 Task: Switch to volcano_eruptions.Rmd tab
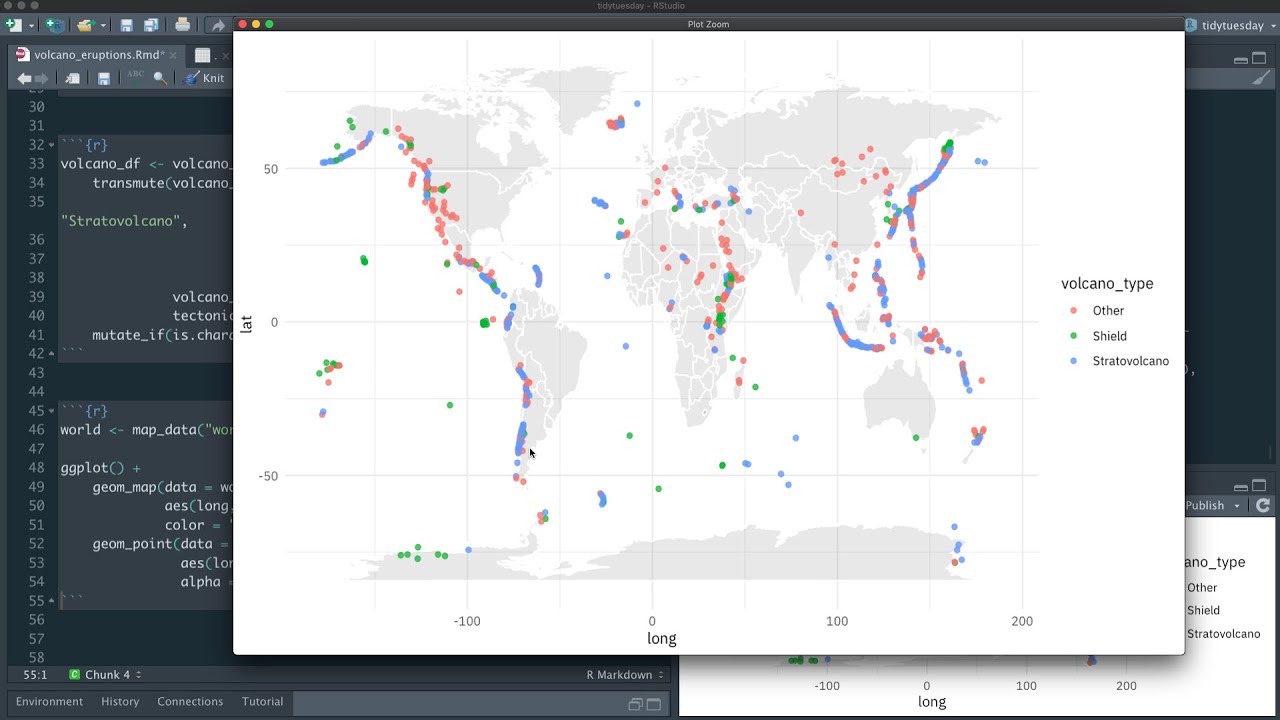tap(98, 55)
